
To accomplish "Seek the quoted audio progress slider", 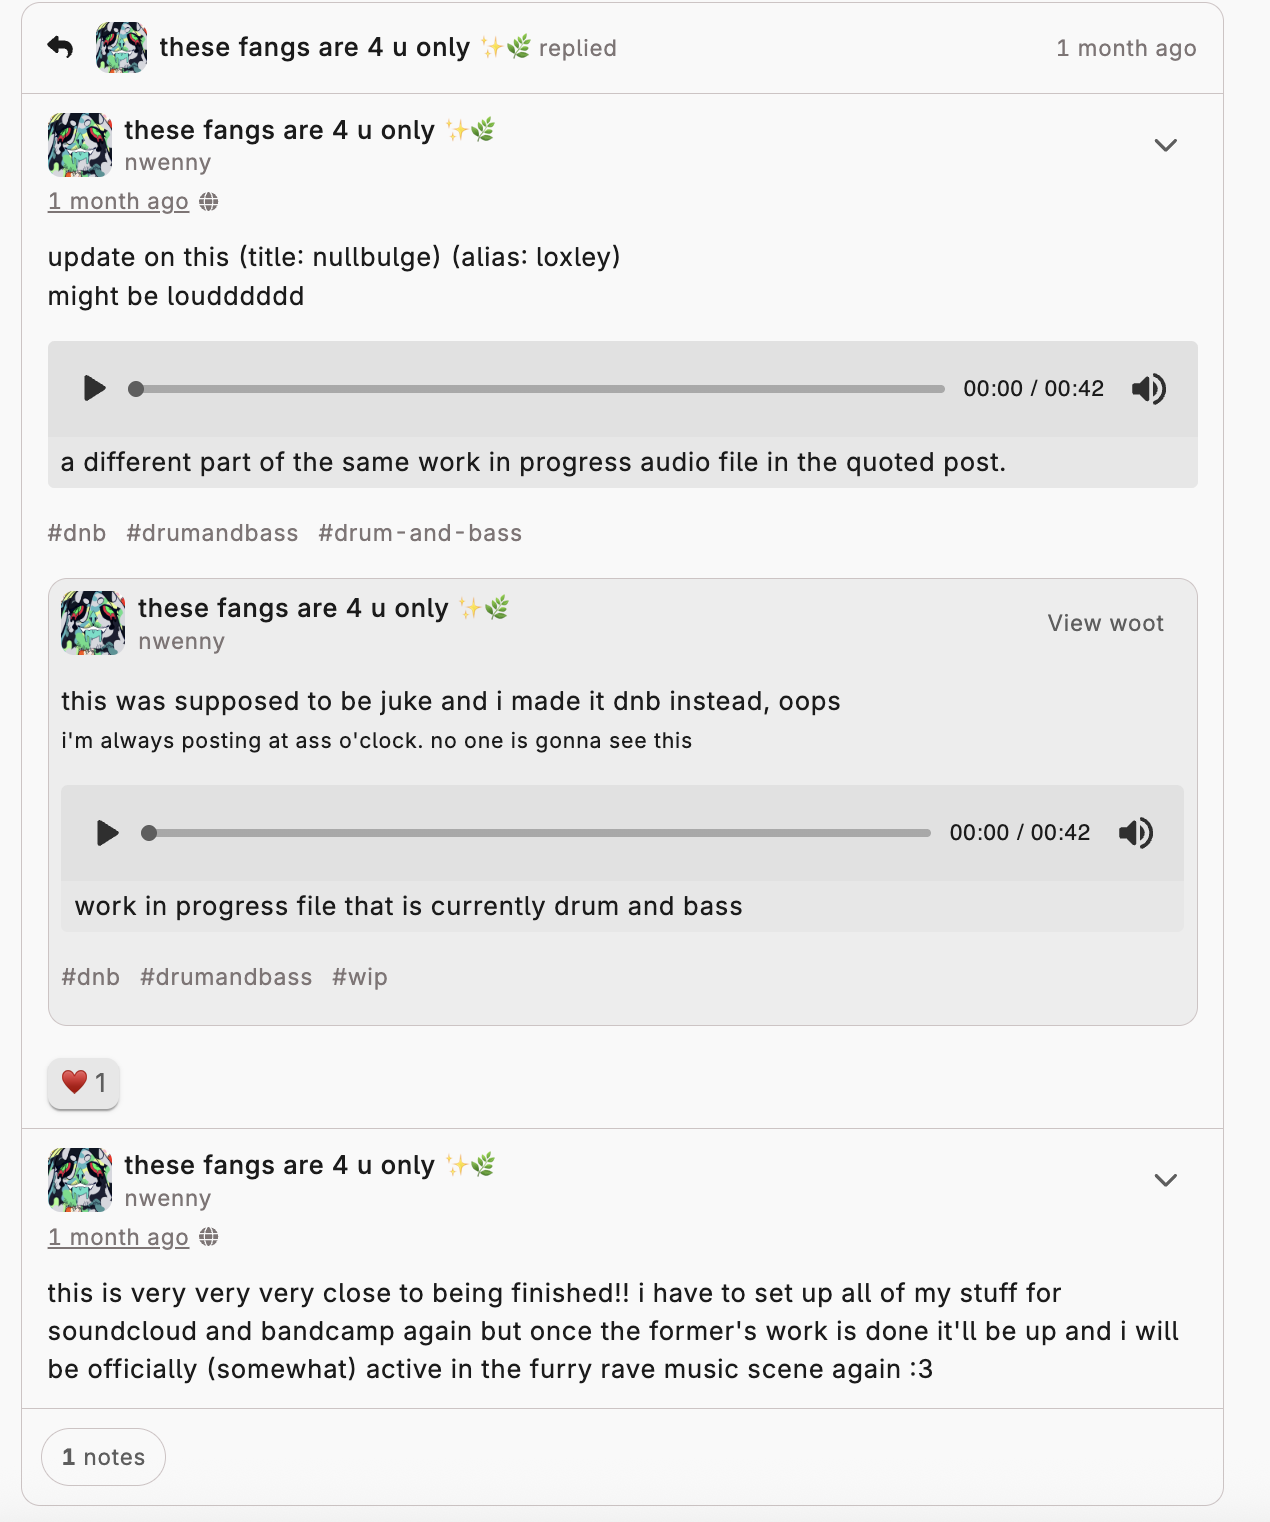I will (x=540, y=832).
